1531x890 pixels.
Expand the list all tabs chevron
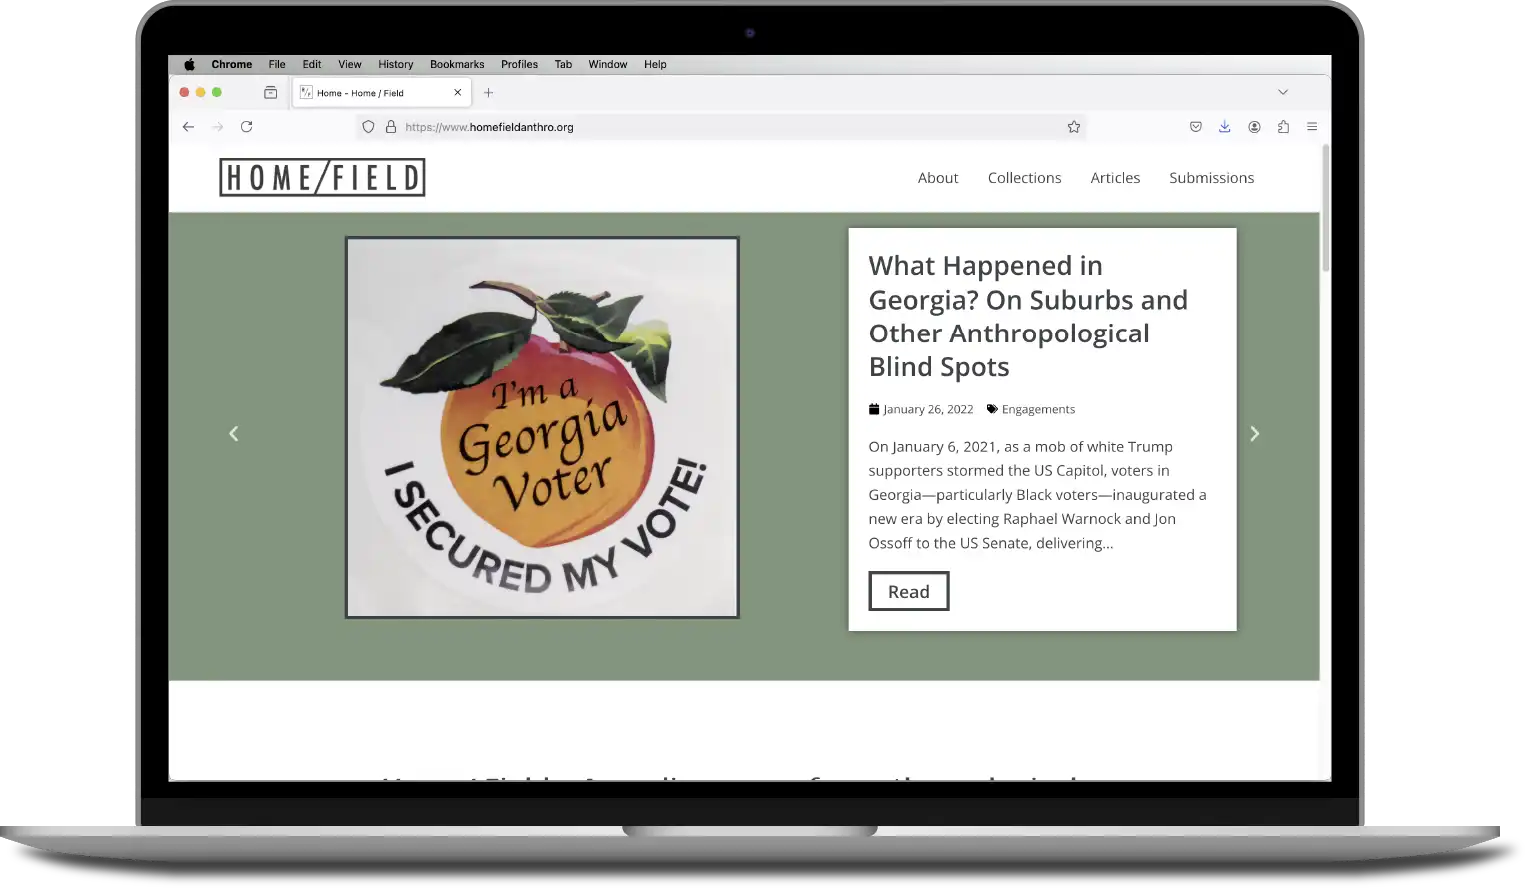[1282, 92]
